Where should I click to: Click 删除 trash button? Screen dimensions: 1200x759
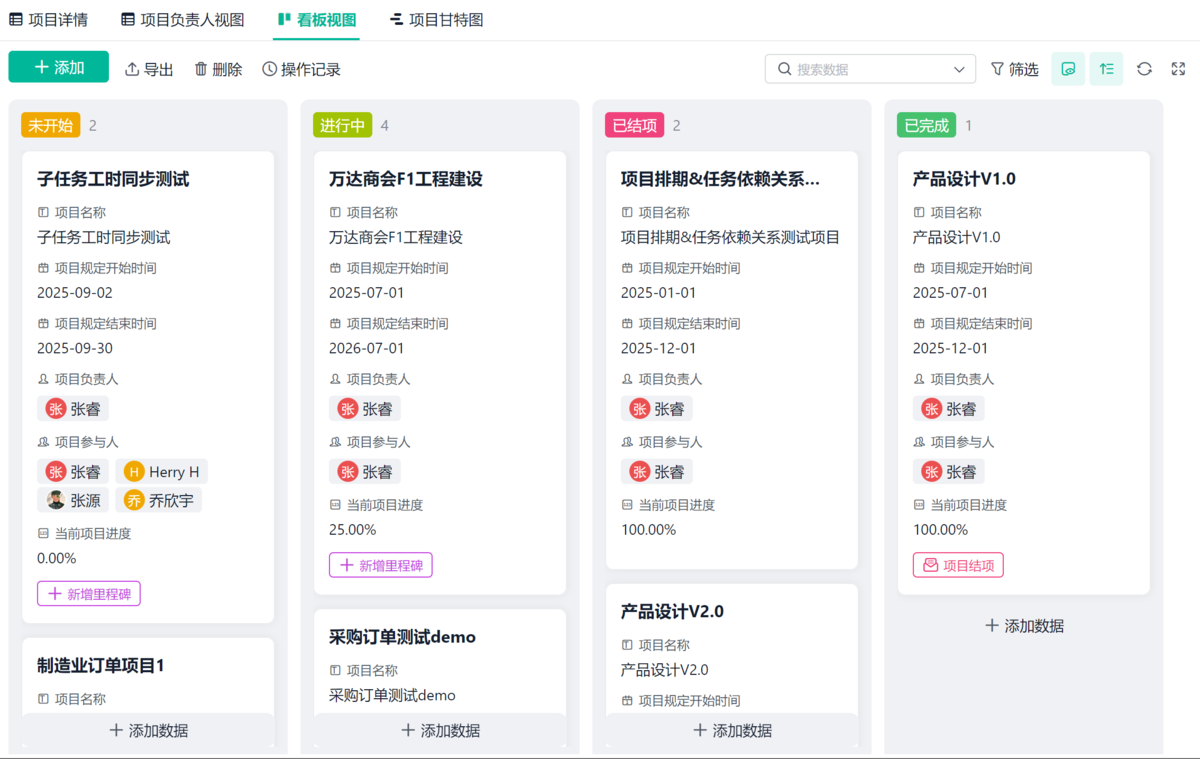[x=218, y=69]
